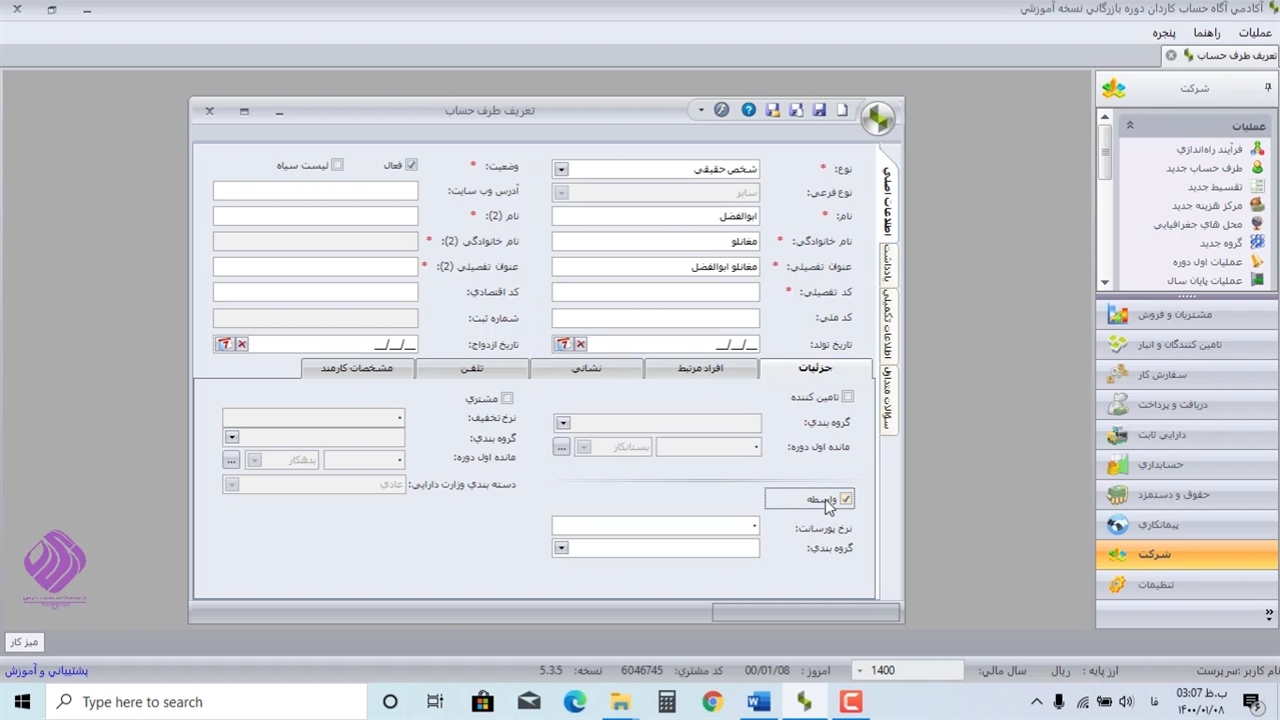Click the round green application logo button

(878, 119)
